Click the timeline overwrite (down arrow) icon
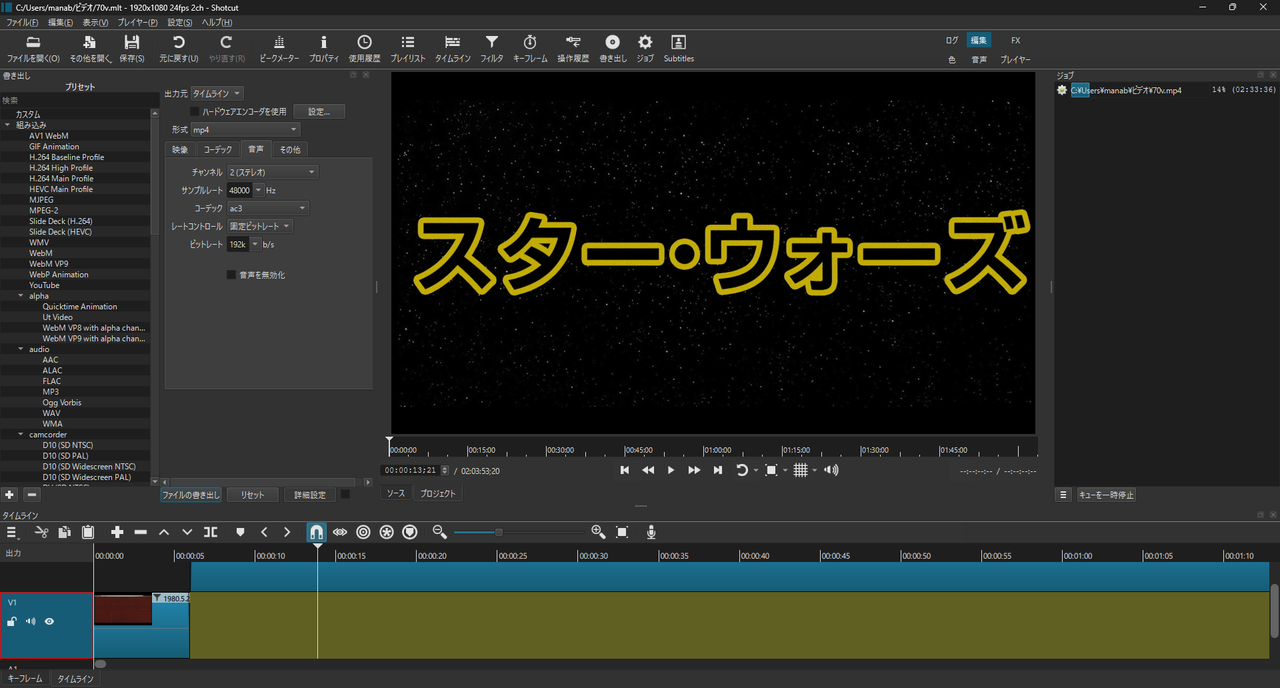The height and width of the screenshot is (688, 1280). (187, 532)
